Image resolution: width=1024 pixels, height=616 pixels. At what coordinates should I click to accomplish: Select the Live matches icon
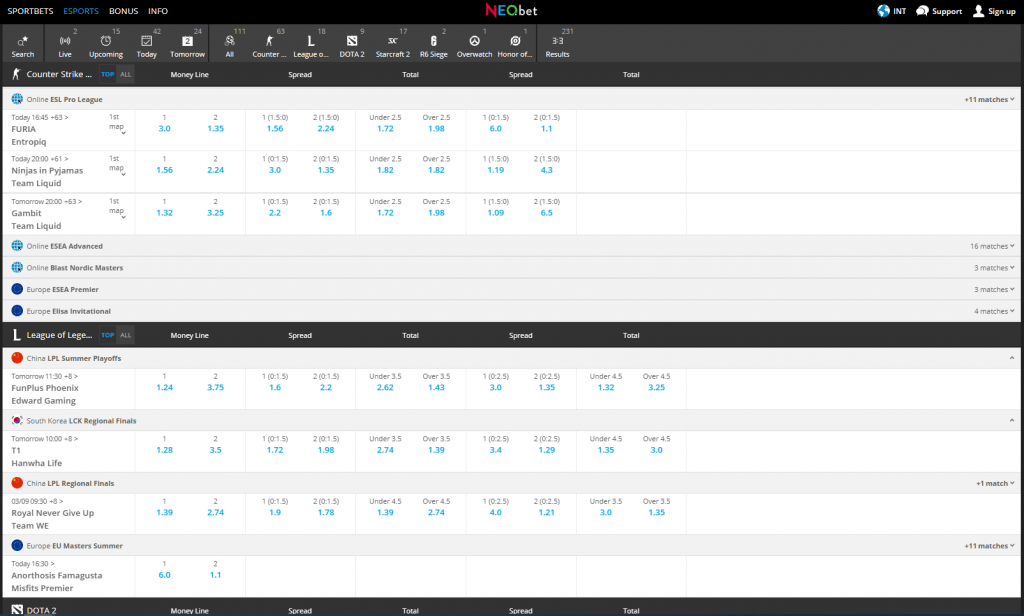[x=65, y=41]
